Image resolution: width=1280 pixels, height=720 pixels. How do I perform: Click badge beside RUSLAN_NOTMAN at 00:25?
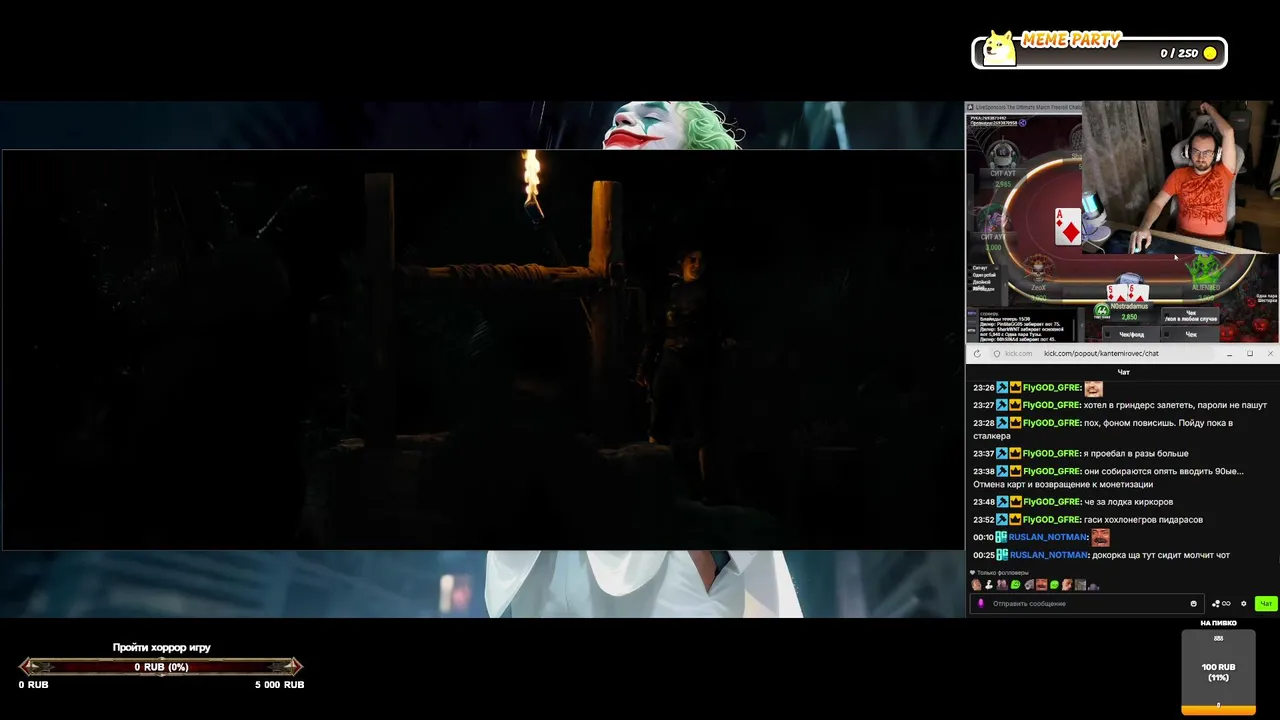click(1003, 555)
